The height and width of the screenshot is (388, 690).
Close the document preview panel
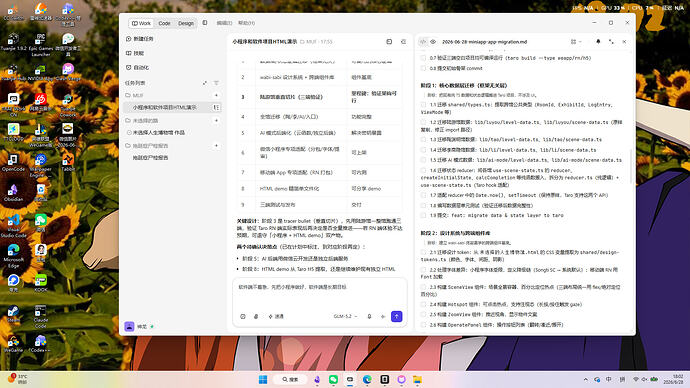(624, 42)
